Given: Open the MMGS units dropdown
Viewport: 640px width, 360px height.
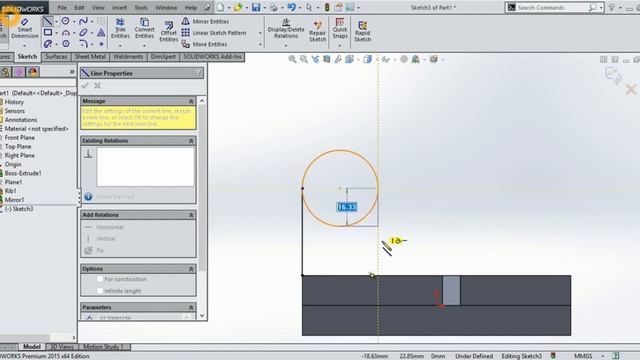Looking at the screenshot, I should tap(602, 356).
